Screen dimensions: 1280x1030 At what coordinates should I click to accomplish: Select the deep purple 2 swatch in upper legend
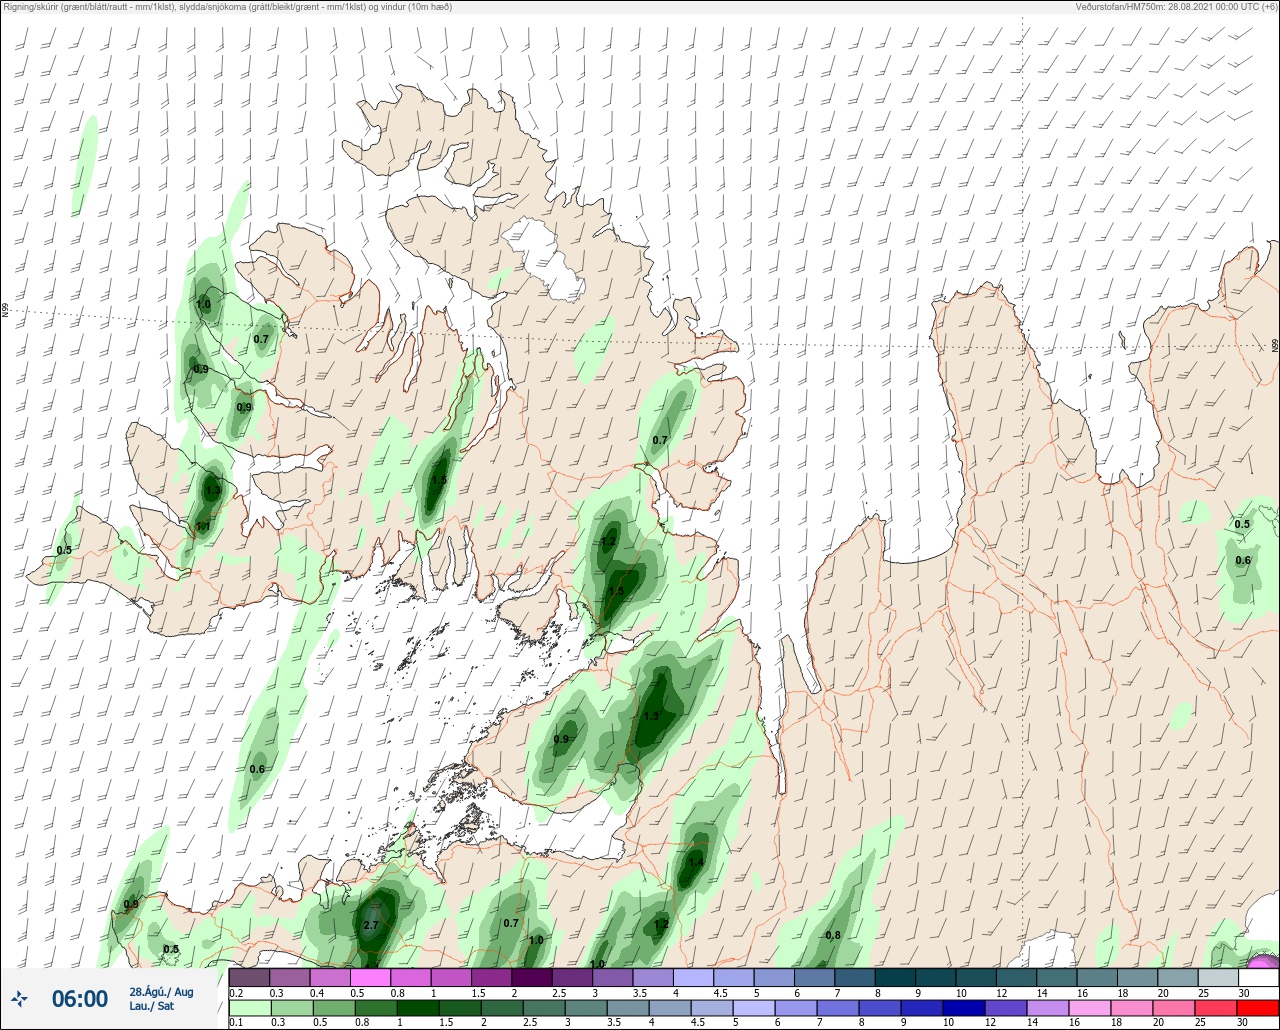tap(531, 977)
